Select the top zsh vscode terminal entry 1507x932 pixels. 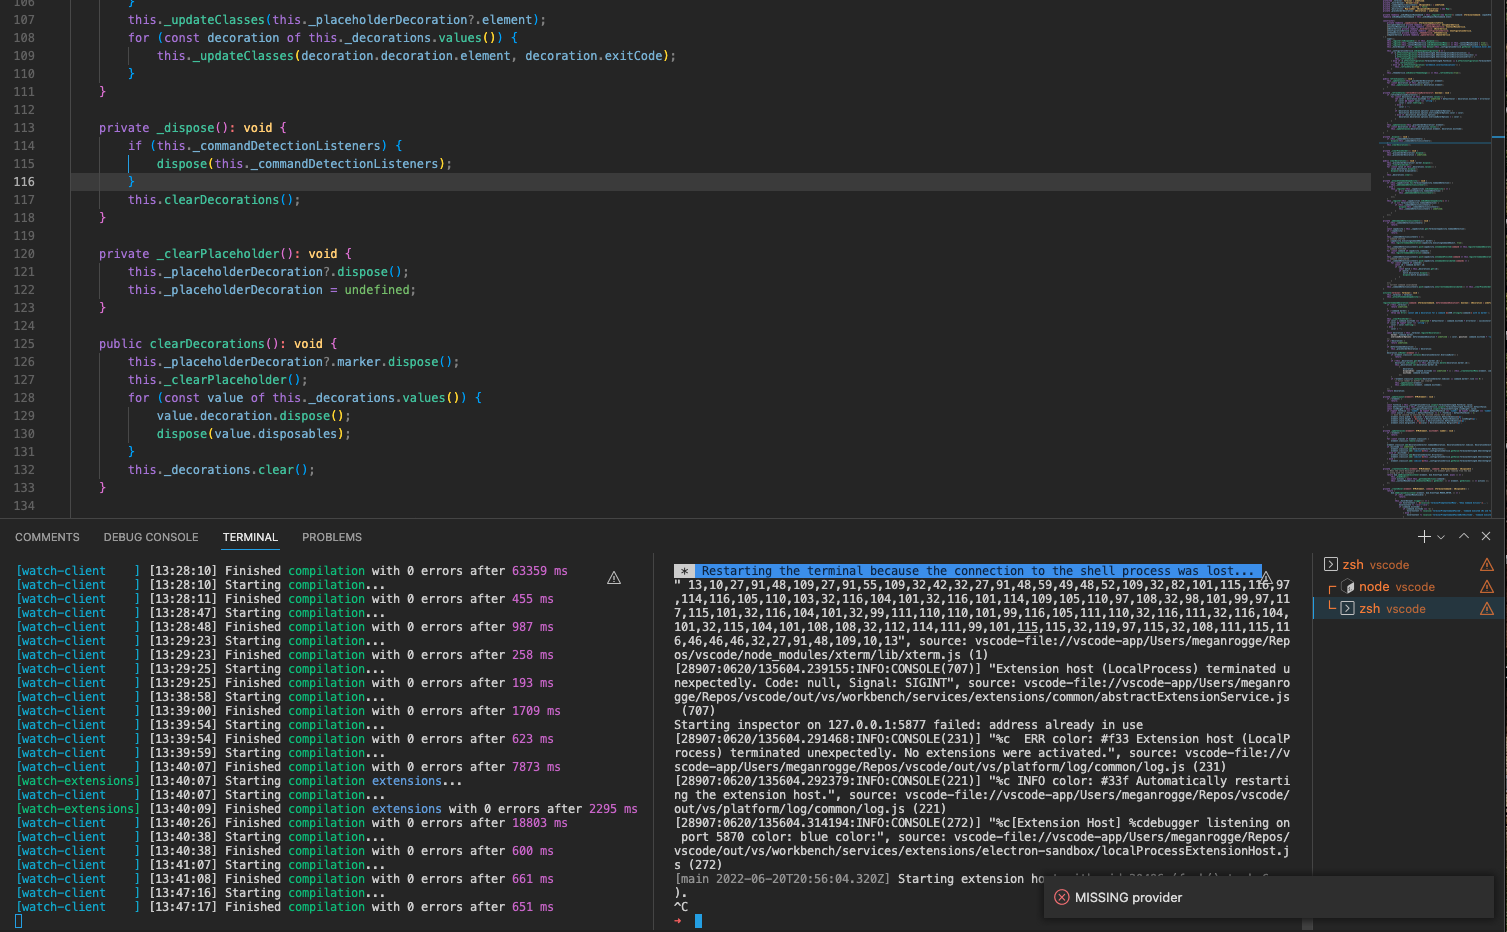click(1407, 565)
